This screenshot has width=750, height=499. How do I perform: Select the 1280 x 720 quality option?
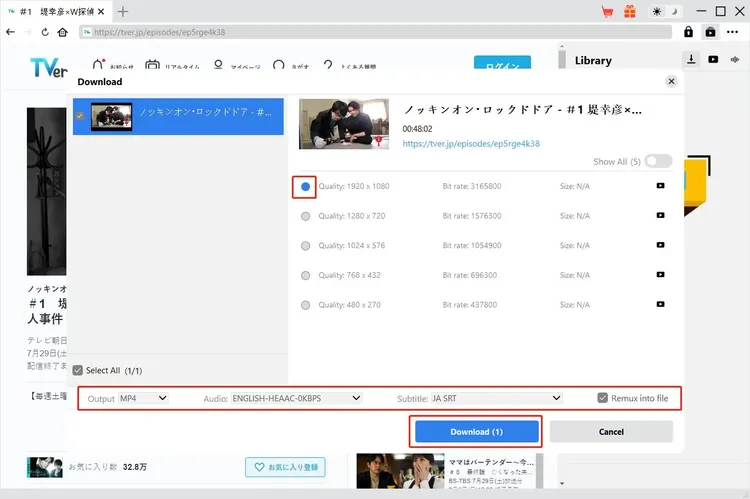coord(306,216)
